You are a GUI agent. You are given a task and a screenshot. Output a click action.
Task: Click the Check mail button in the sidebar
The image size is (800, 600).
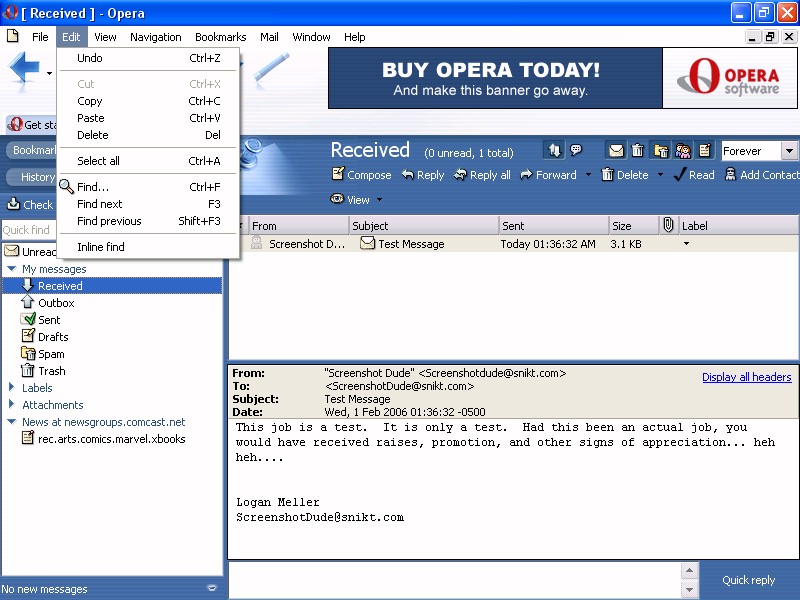(x=30, y=205)
